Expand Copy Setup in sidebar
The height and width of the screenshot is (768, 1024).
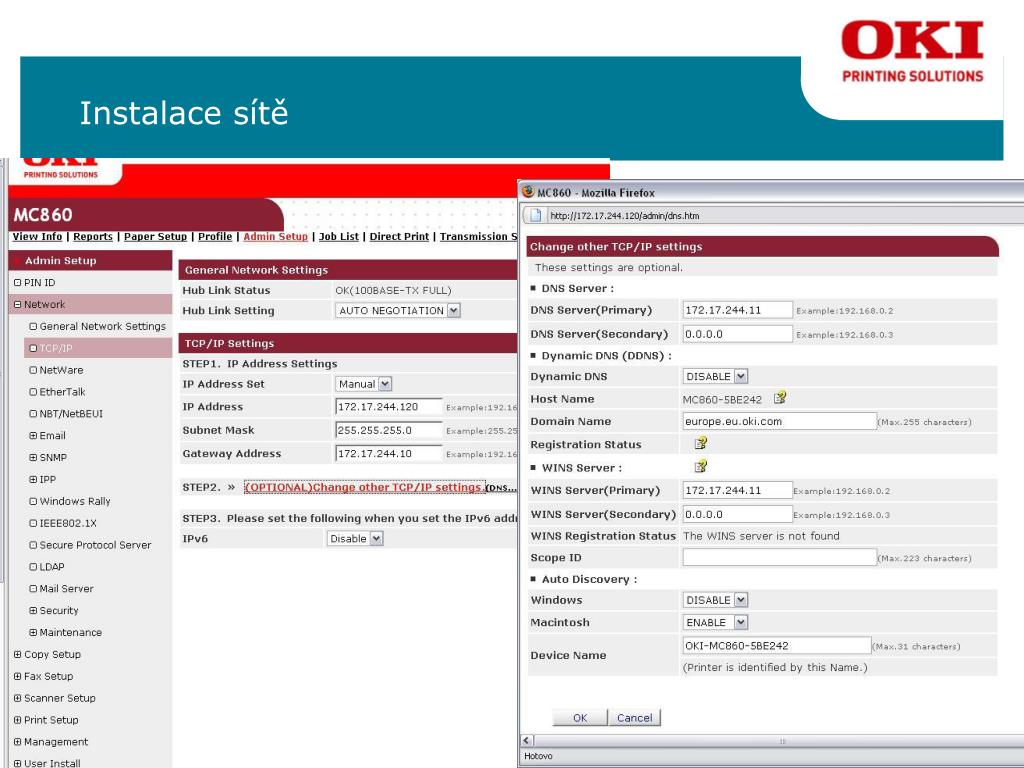point(18,654)
